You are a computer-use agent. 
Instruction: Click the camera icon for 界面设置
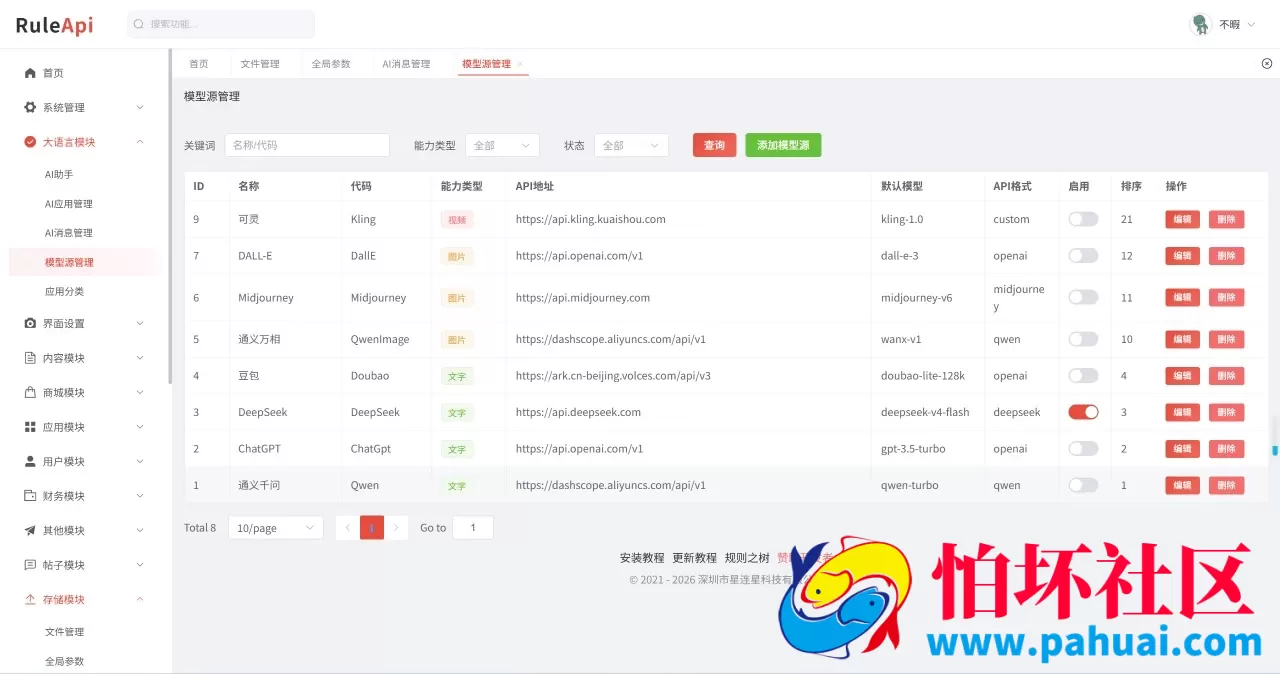(30, 323)
